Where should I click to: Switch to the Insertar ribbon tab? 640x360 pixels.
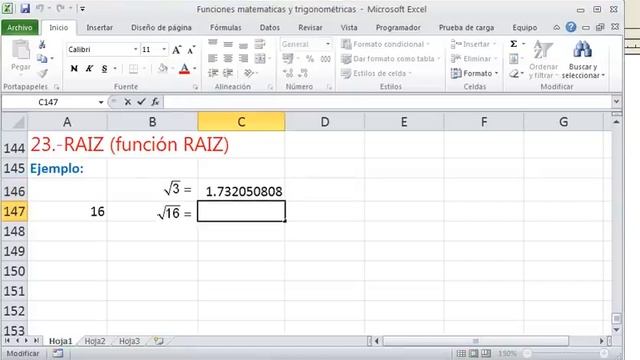100,27
